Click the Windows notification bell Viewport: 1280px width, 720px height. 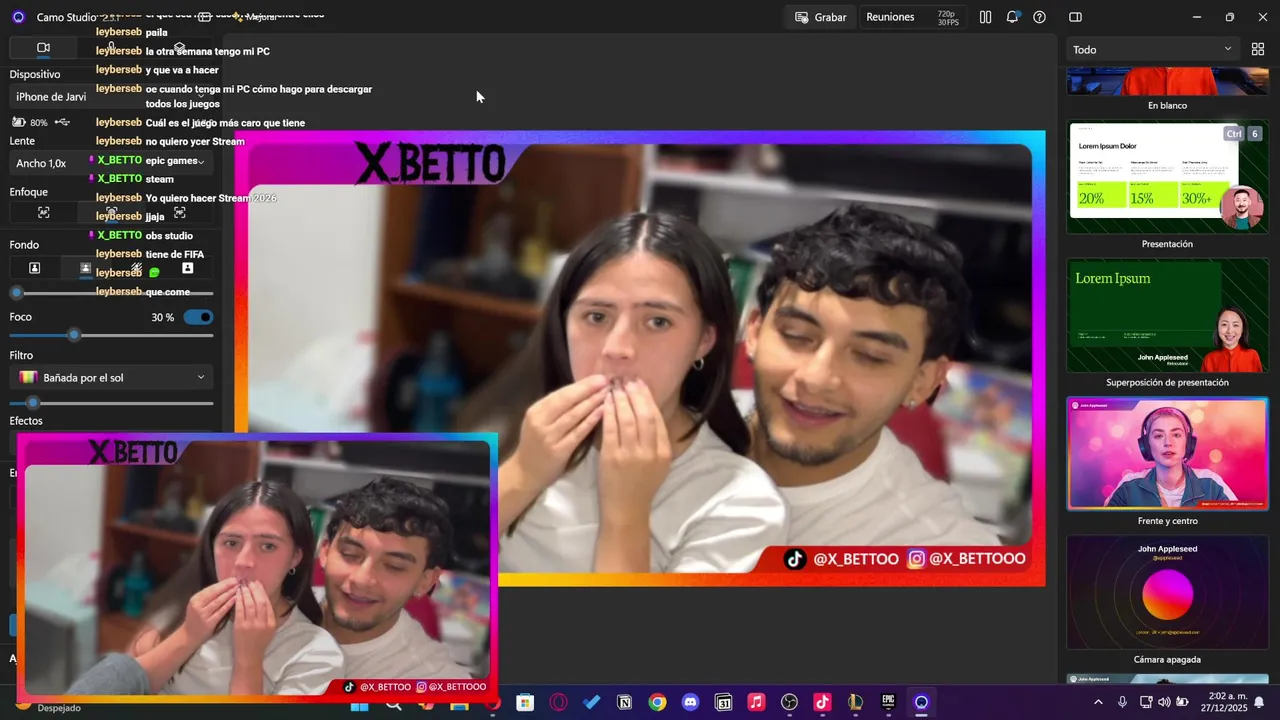(1259, 702)
